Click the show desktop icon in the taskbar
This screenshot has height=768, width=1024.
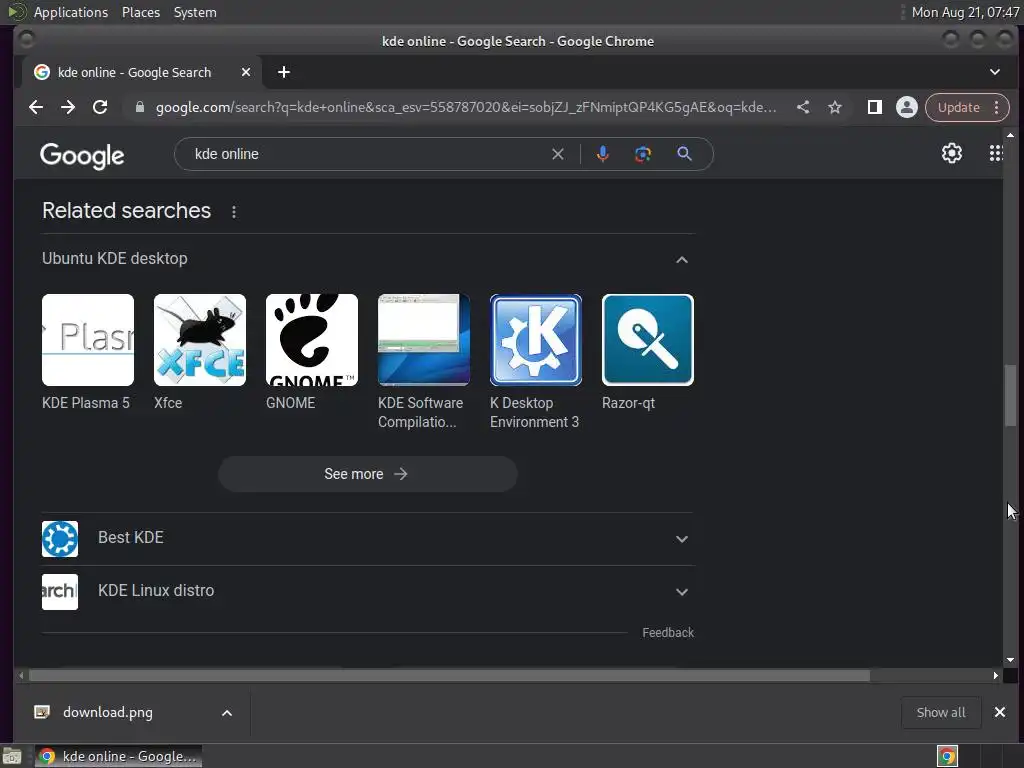pyautogui.click(x=12, y=756)
